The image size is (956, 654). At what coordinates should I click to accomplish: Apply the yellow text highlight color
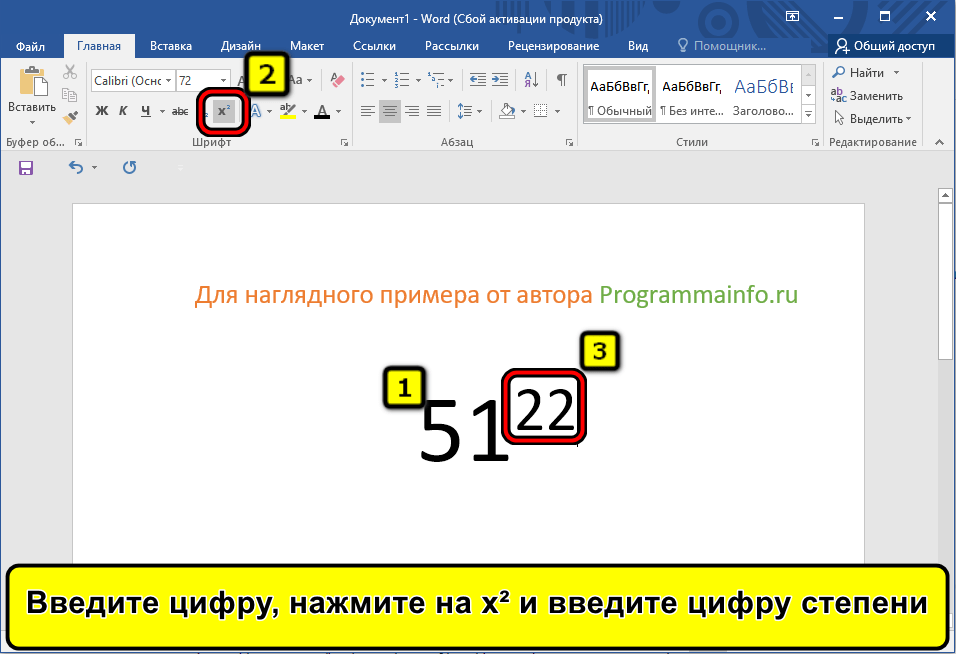(x=288, y=111)
